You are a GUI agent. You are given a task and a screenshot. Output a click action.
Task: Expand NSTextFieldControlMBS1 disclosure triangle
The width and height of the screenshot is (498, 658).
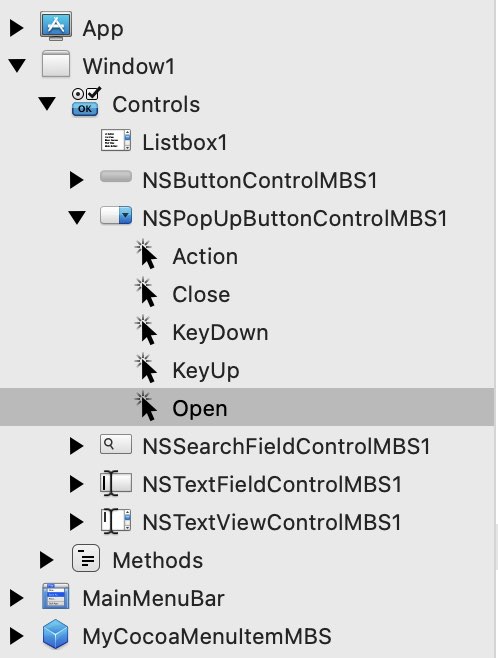[76, 484]
